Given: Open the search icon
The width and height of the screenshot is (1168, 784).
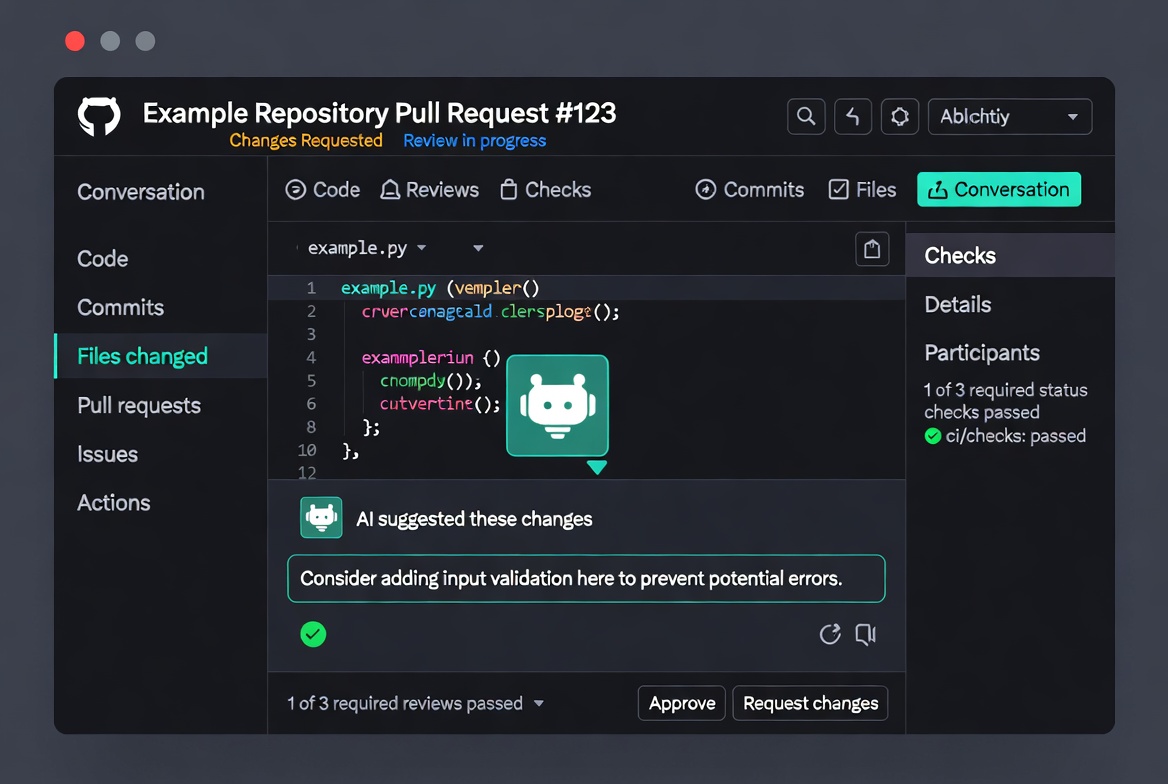Looking at the screenshot, I should point(806,116).
